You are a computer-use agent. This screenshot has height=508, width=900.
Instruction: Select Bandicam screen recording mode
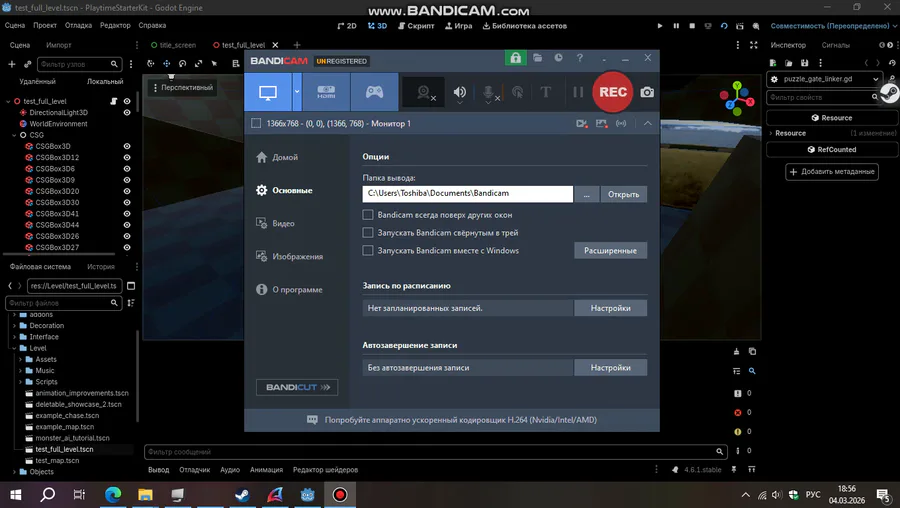pyautogui.click(x=268, y=92)
